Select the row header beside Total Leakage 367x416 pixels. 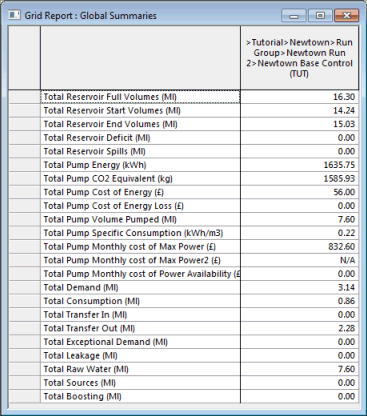coord(24,356)
